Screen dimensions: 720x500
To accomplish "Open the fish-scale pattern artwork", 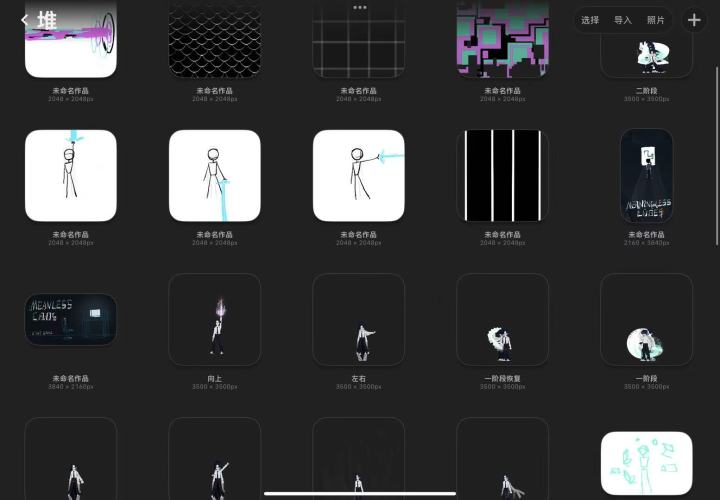I will (x=215, y=39).
